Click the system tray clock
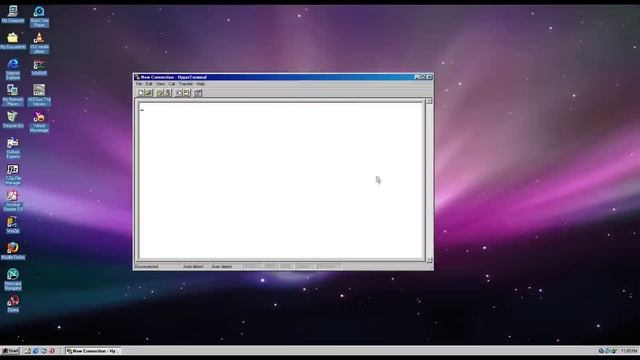Screen dimensions: 640x360 pyautogui.click(x=629, y=351)
